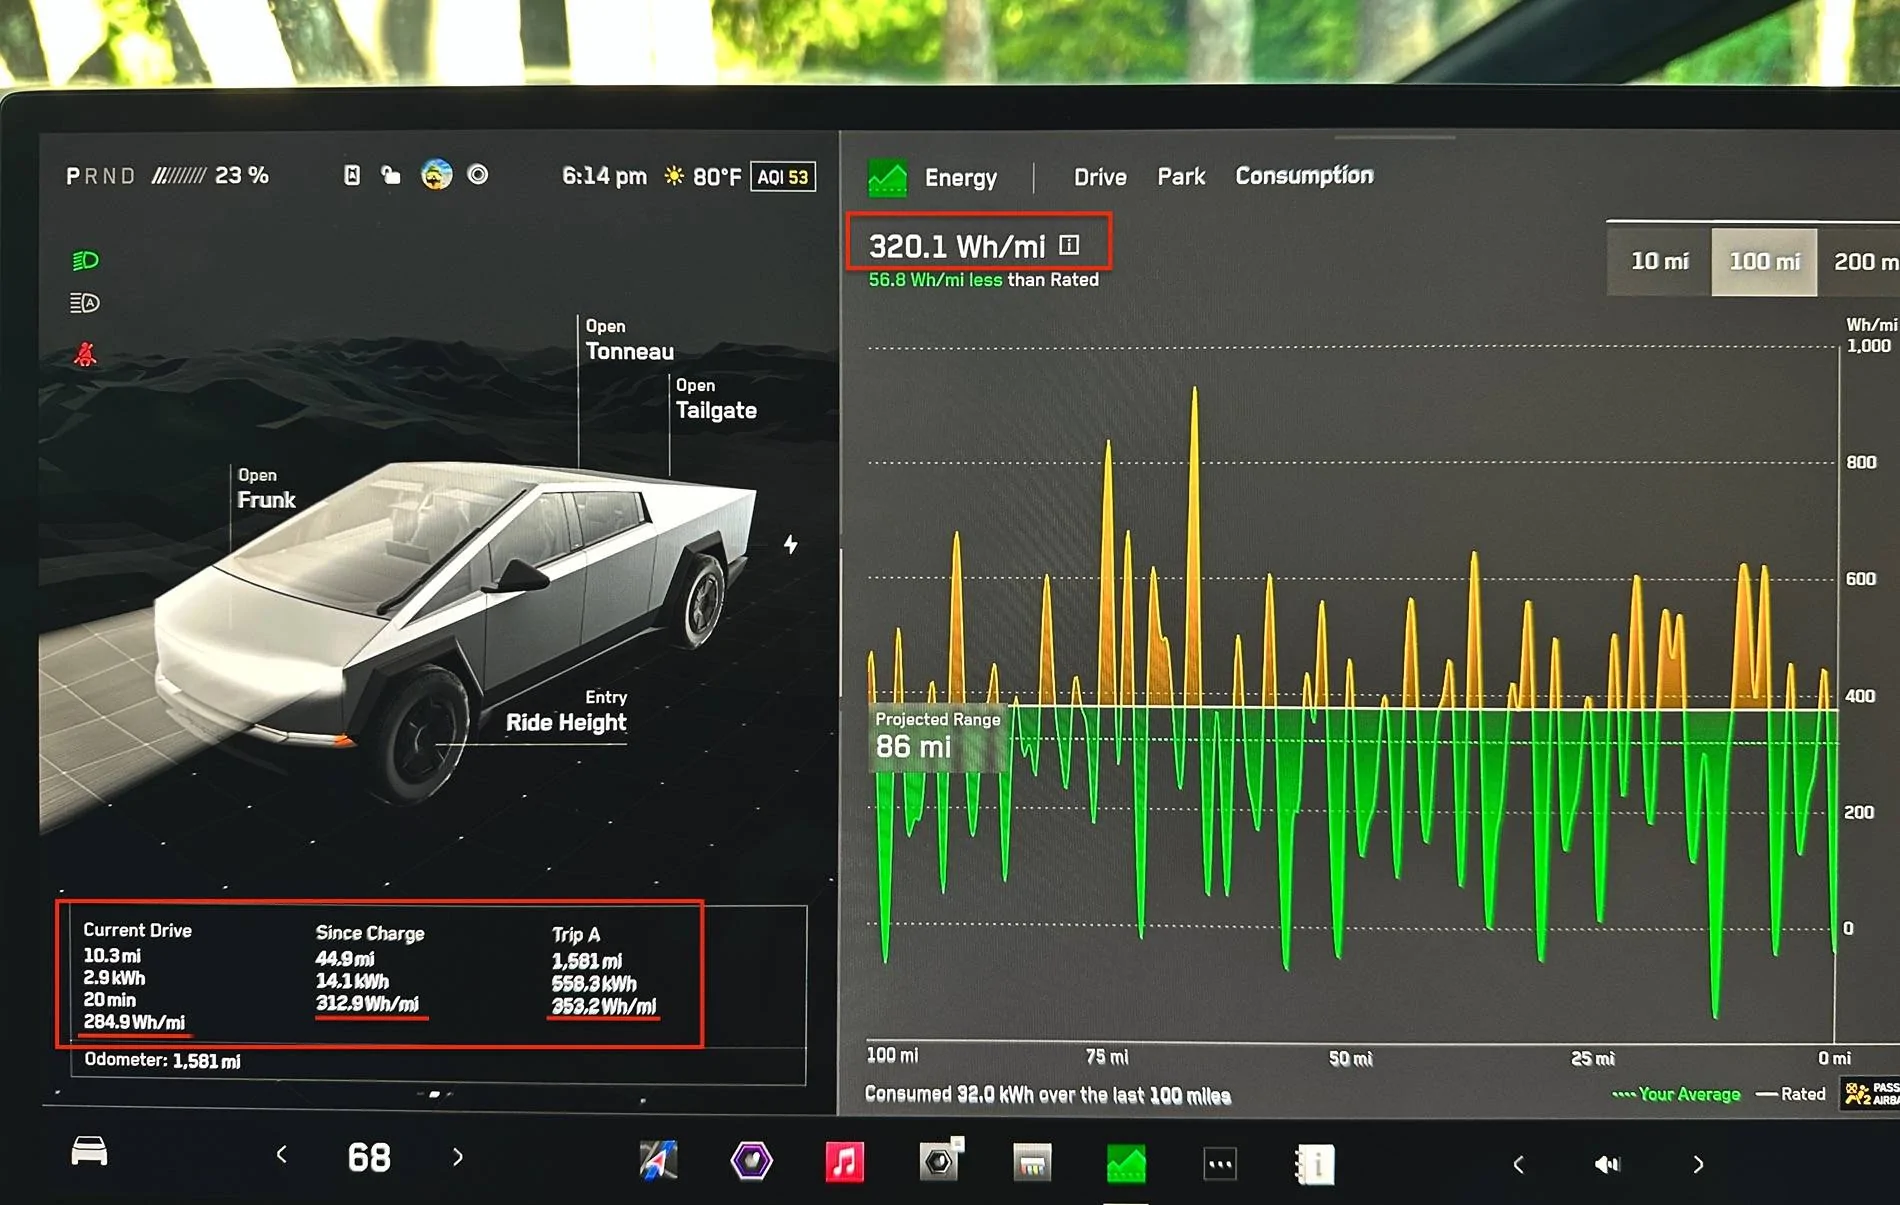Screen dimensions: 1900x1205
Task: Open the car controls icon
Action: coord(89,1152)
